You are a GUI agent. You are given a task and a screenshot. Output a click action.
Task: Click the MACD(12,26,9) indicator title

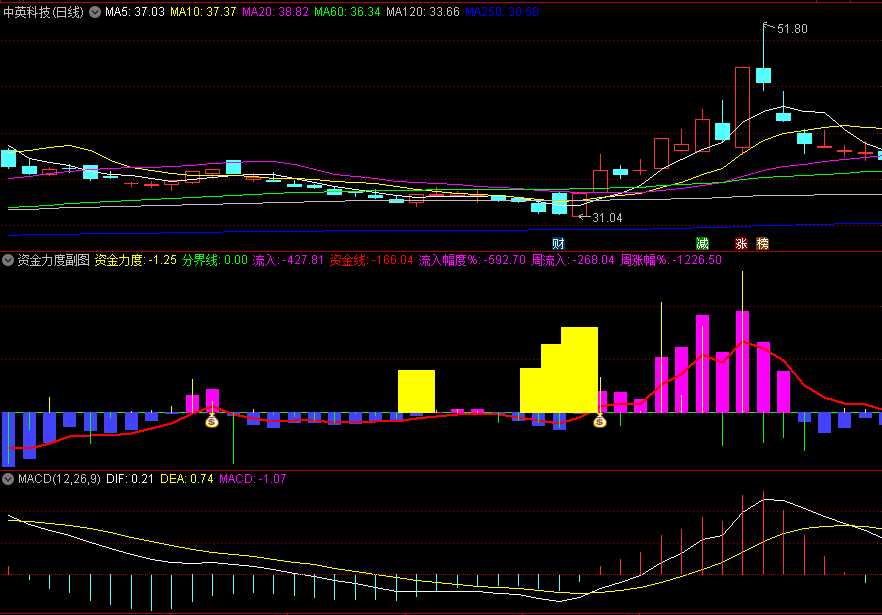tap(59, 479)
